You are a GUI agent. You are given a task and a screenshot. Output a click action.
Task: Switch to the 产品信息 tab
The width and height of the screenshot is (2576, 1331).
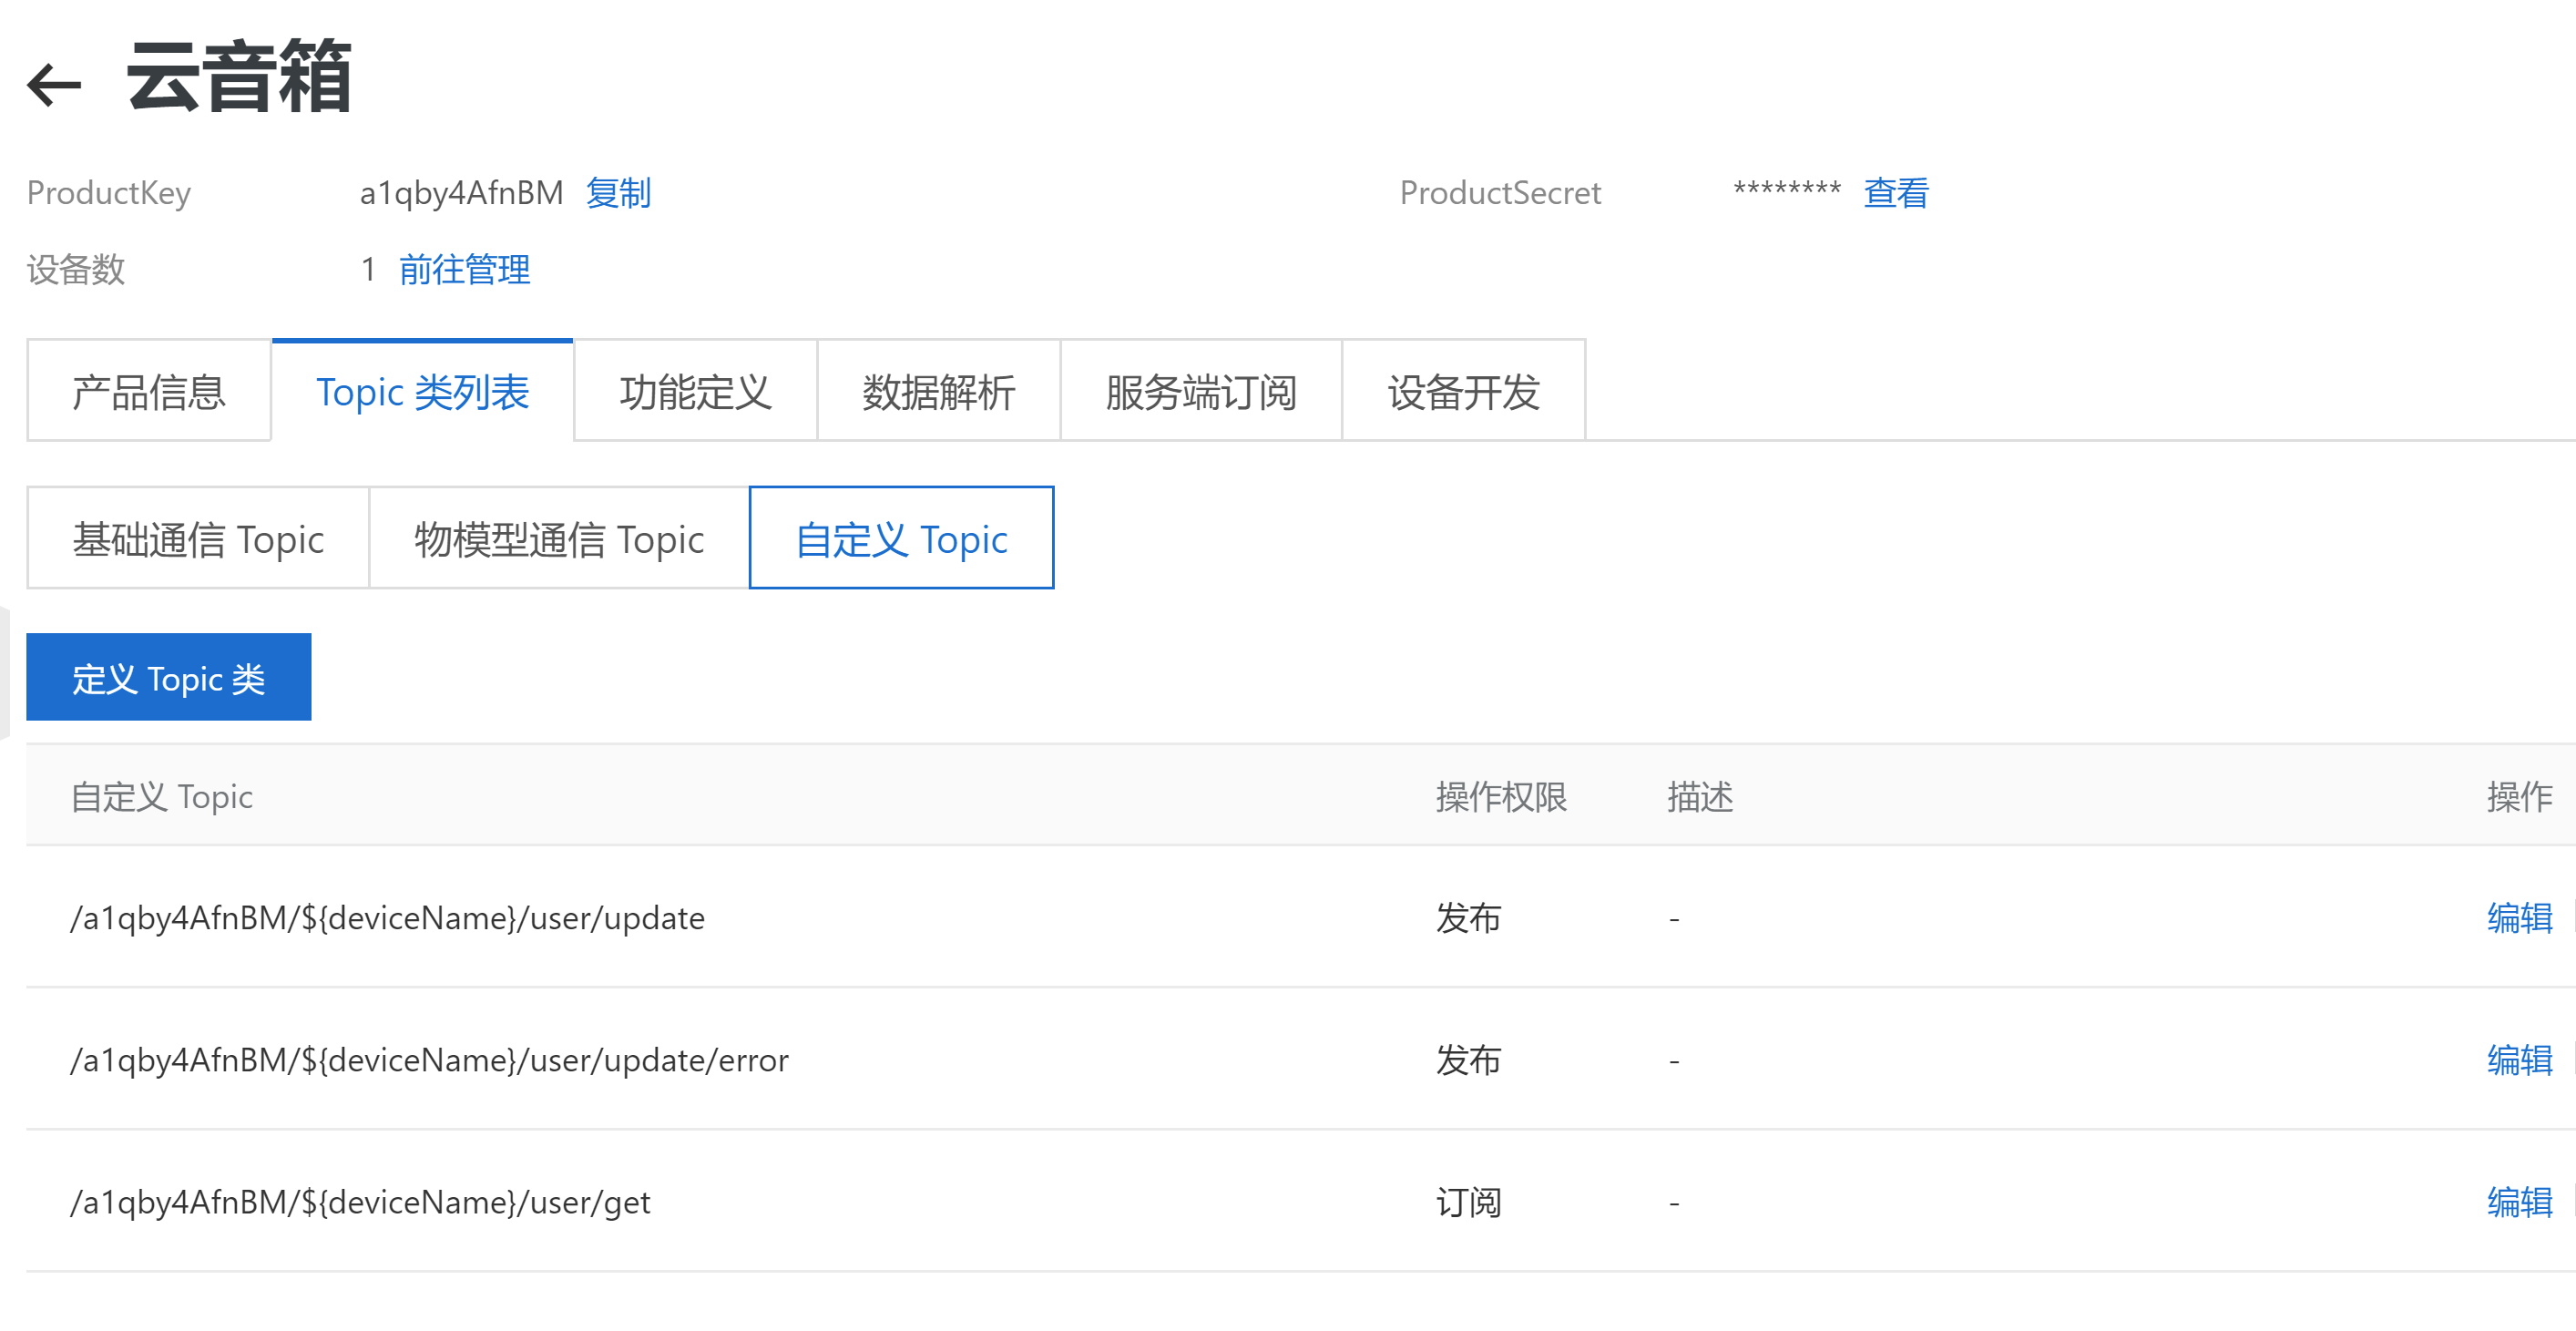pos(149,391)
